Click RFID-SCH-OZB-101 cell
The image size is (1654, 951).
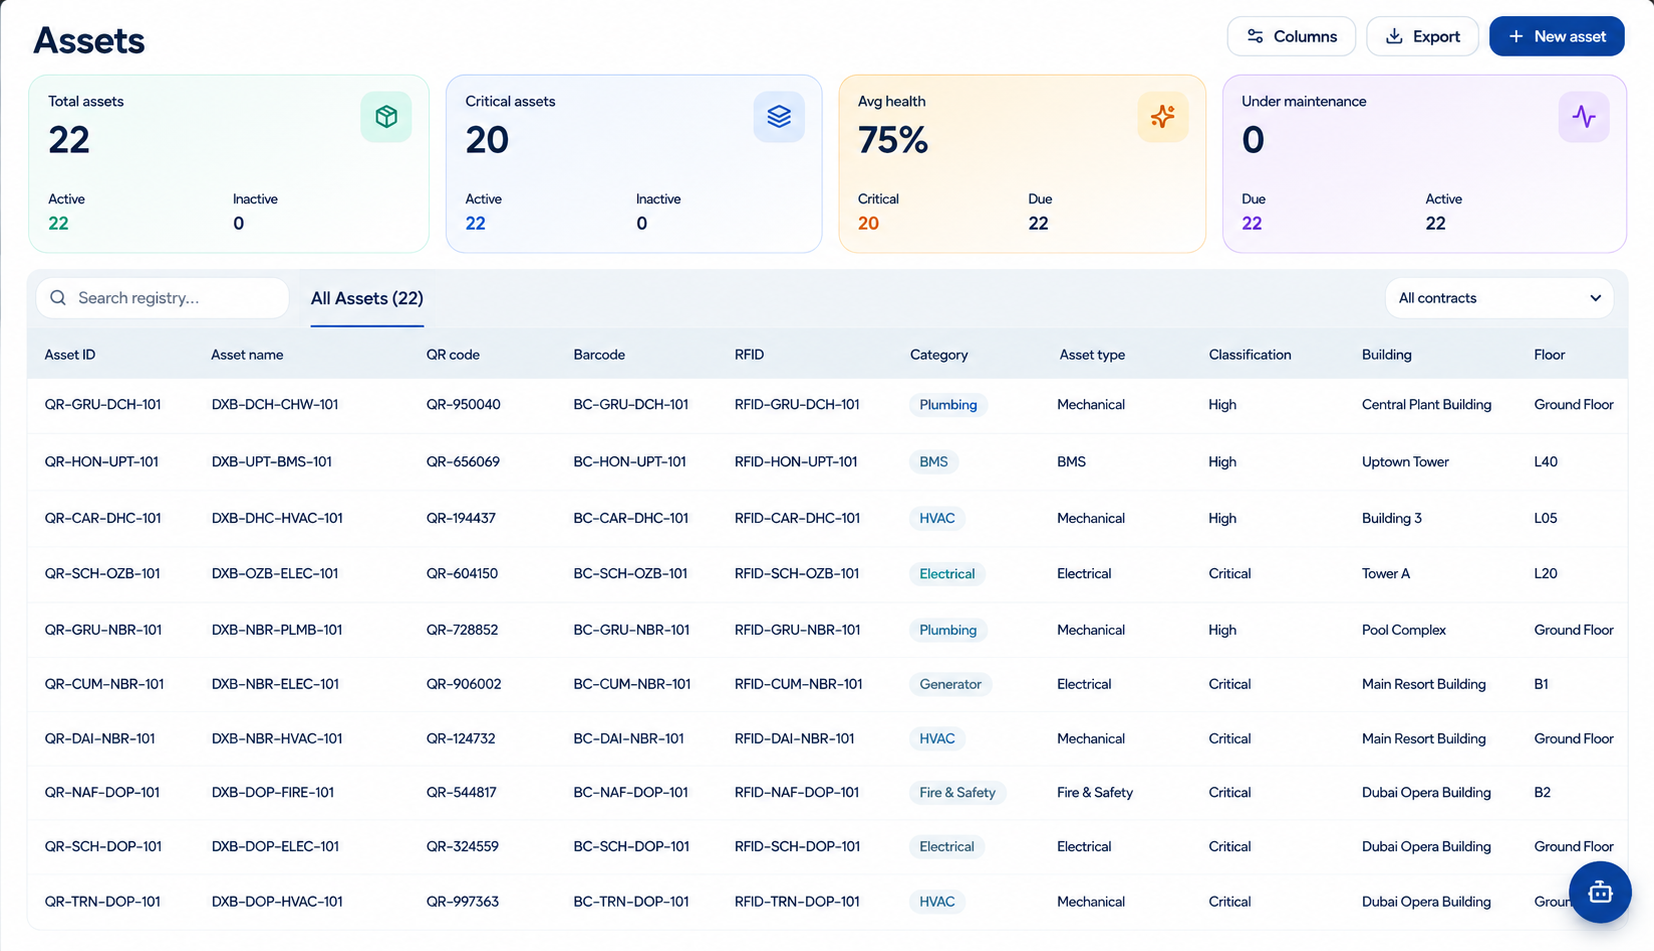click(x=797, y=574)
